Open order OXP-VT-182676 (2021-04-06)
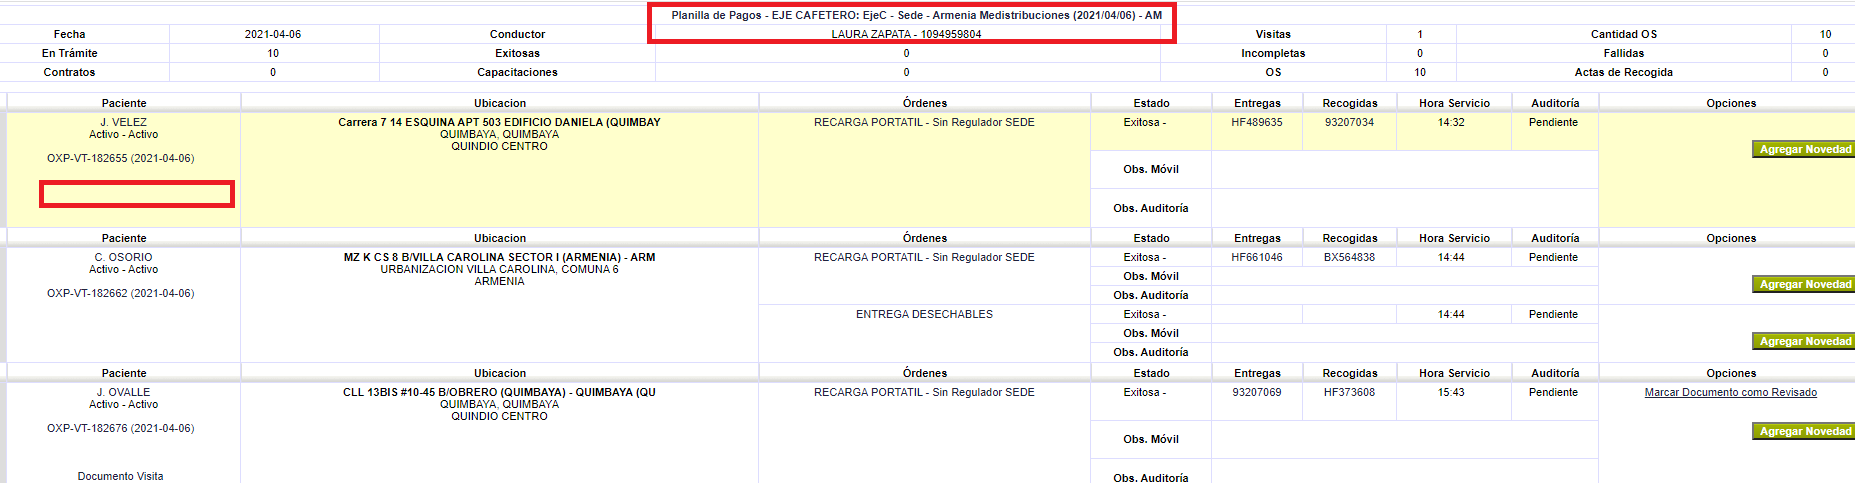Image resolution: width=1855 pixels, height=483 pixels. (121, 428)
